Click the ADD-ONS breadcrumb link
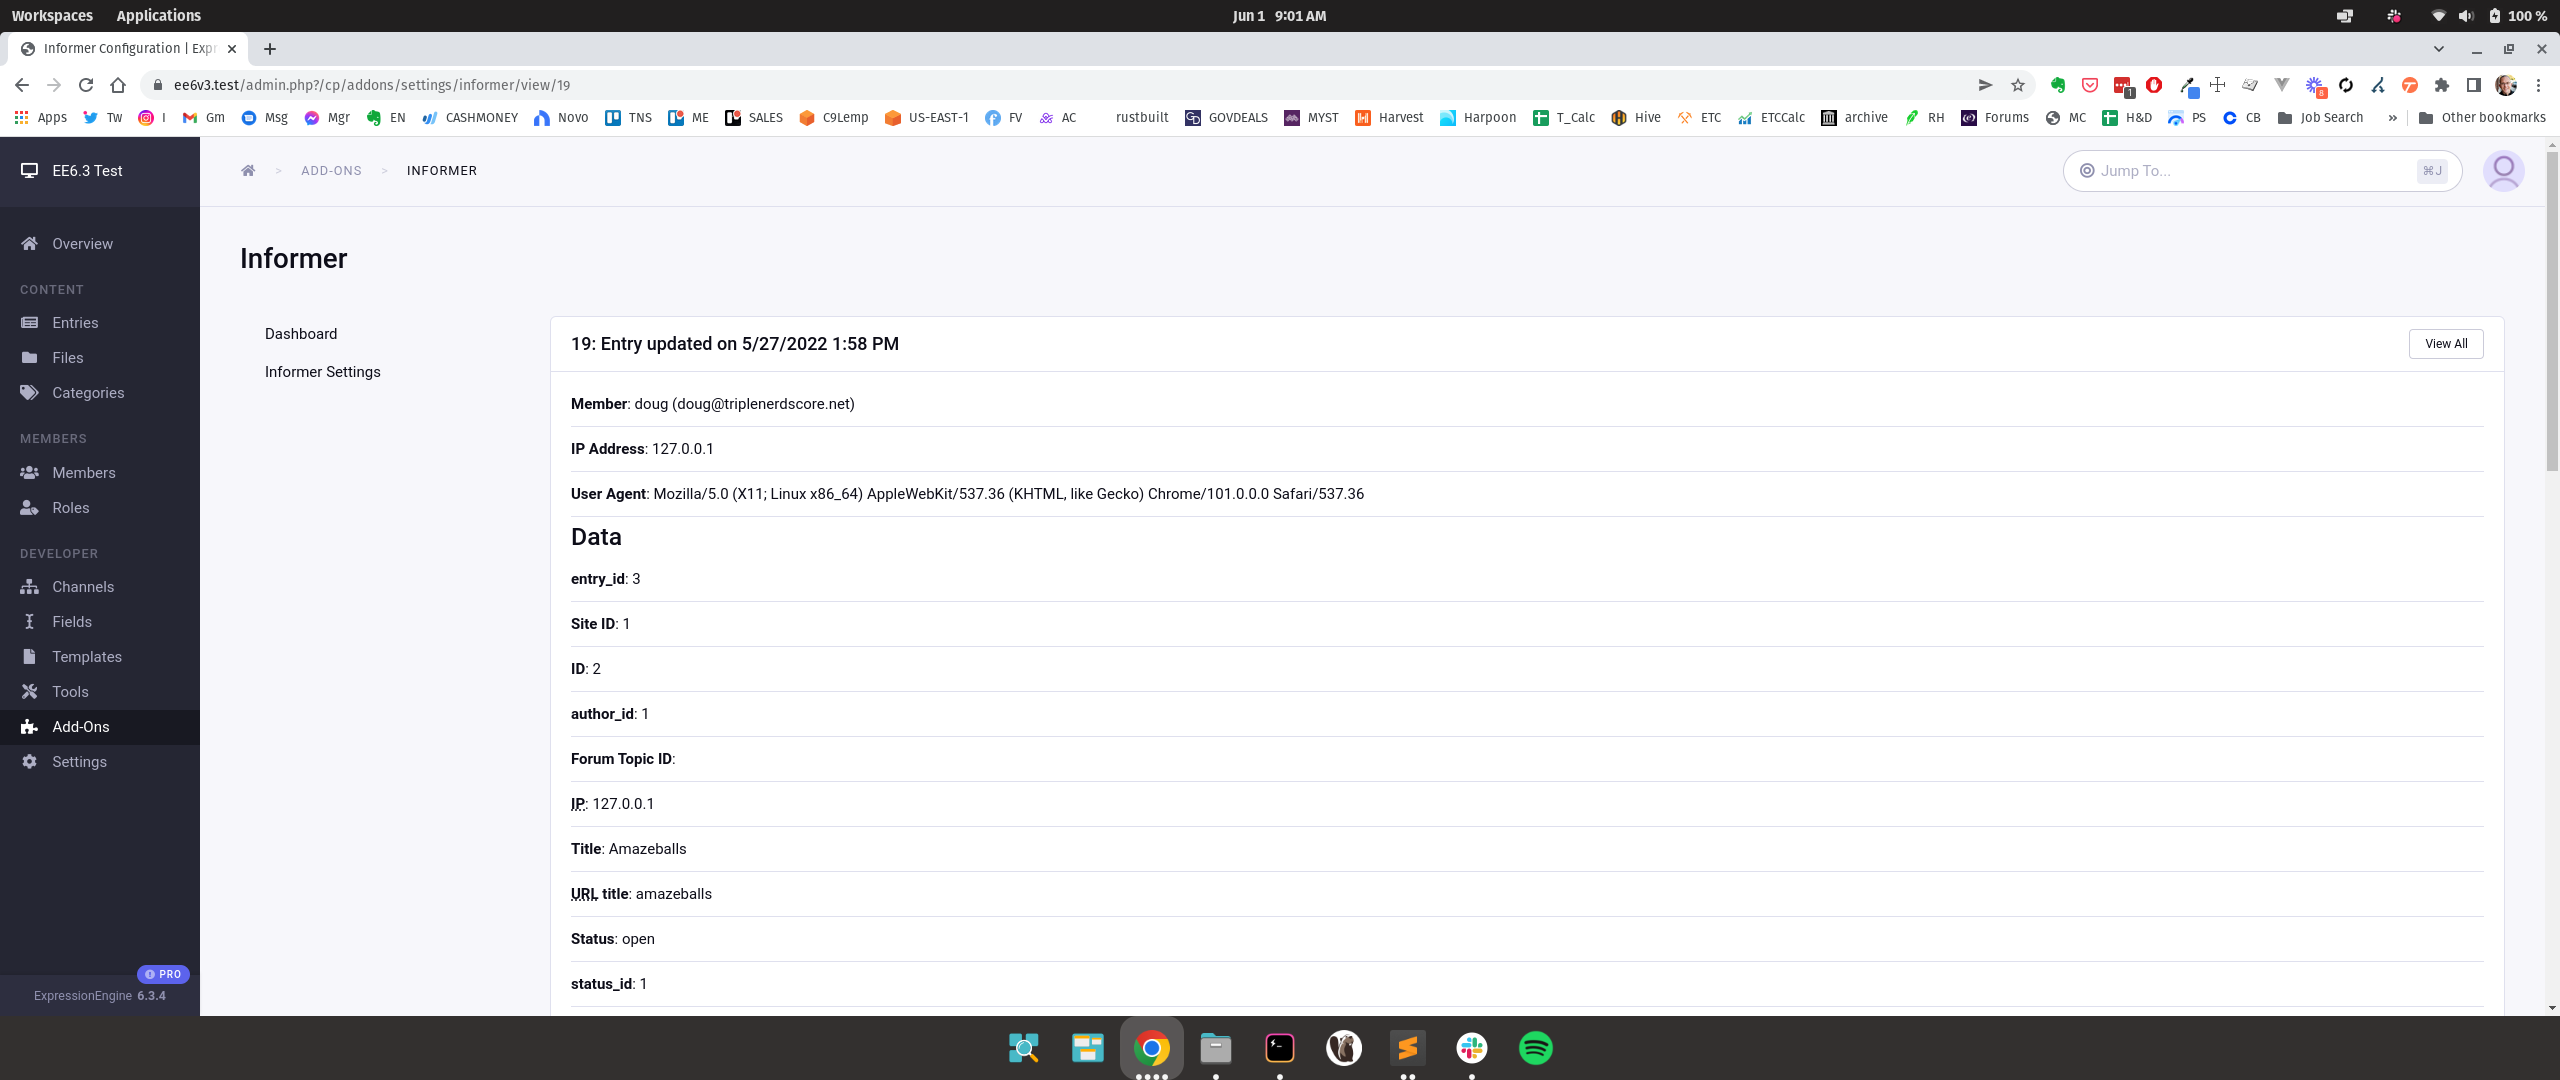This screenshot has width=2560, height=1080. pos(331,170)
